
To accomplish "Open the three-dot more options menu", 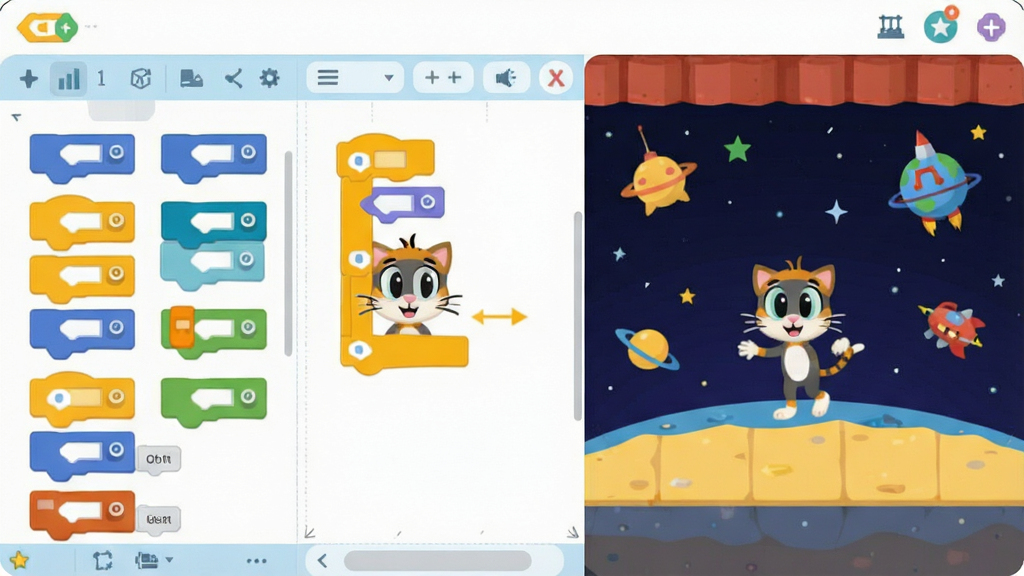I will (257, 560).
